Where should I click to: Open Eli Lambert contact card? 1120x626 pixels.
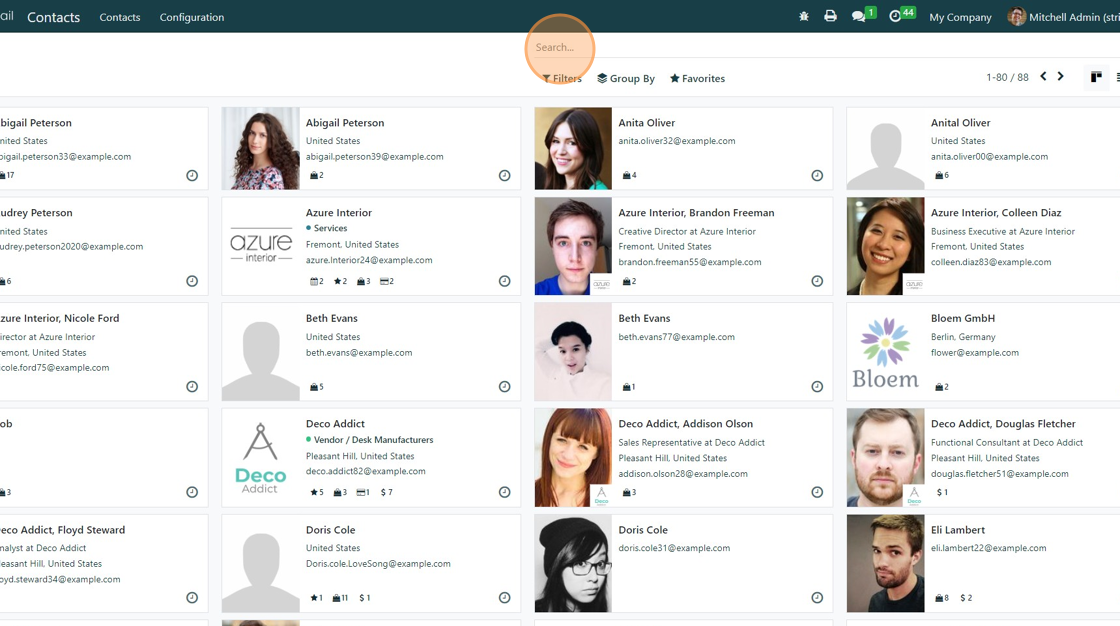983,563
